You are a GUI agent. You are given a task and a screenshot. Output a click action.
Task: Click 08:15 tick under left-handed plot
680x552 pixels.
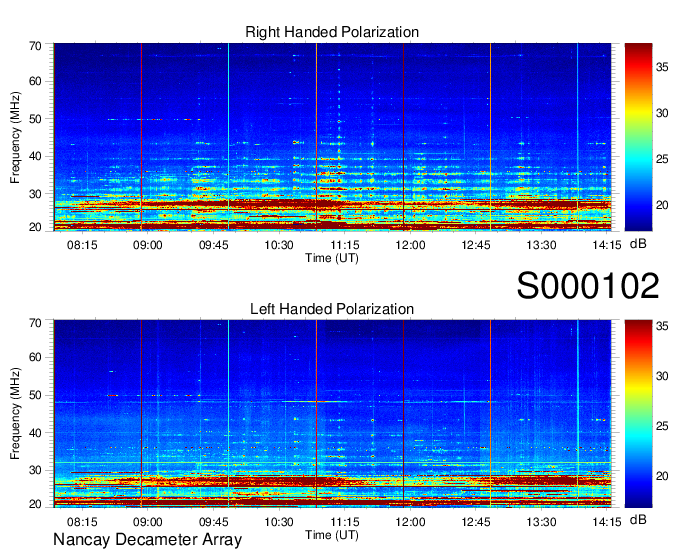click(x=82, y=522)
